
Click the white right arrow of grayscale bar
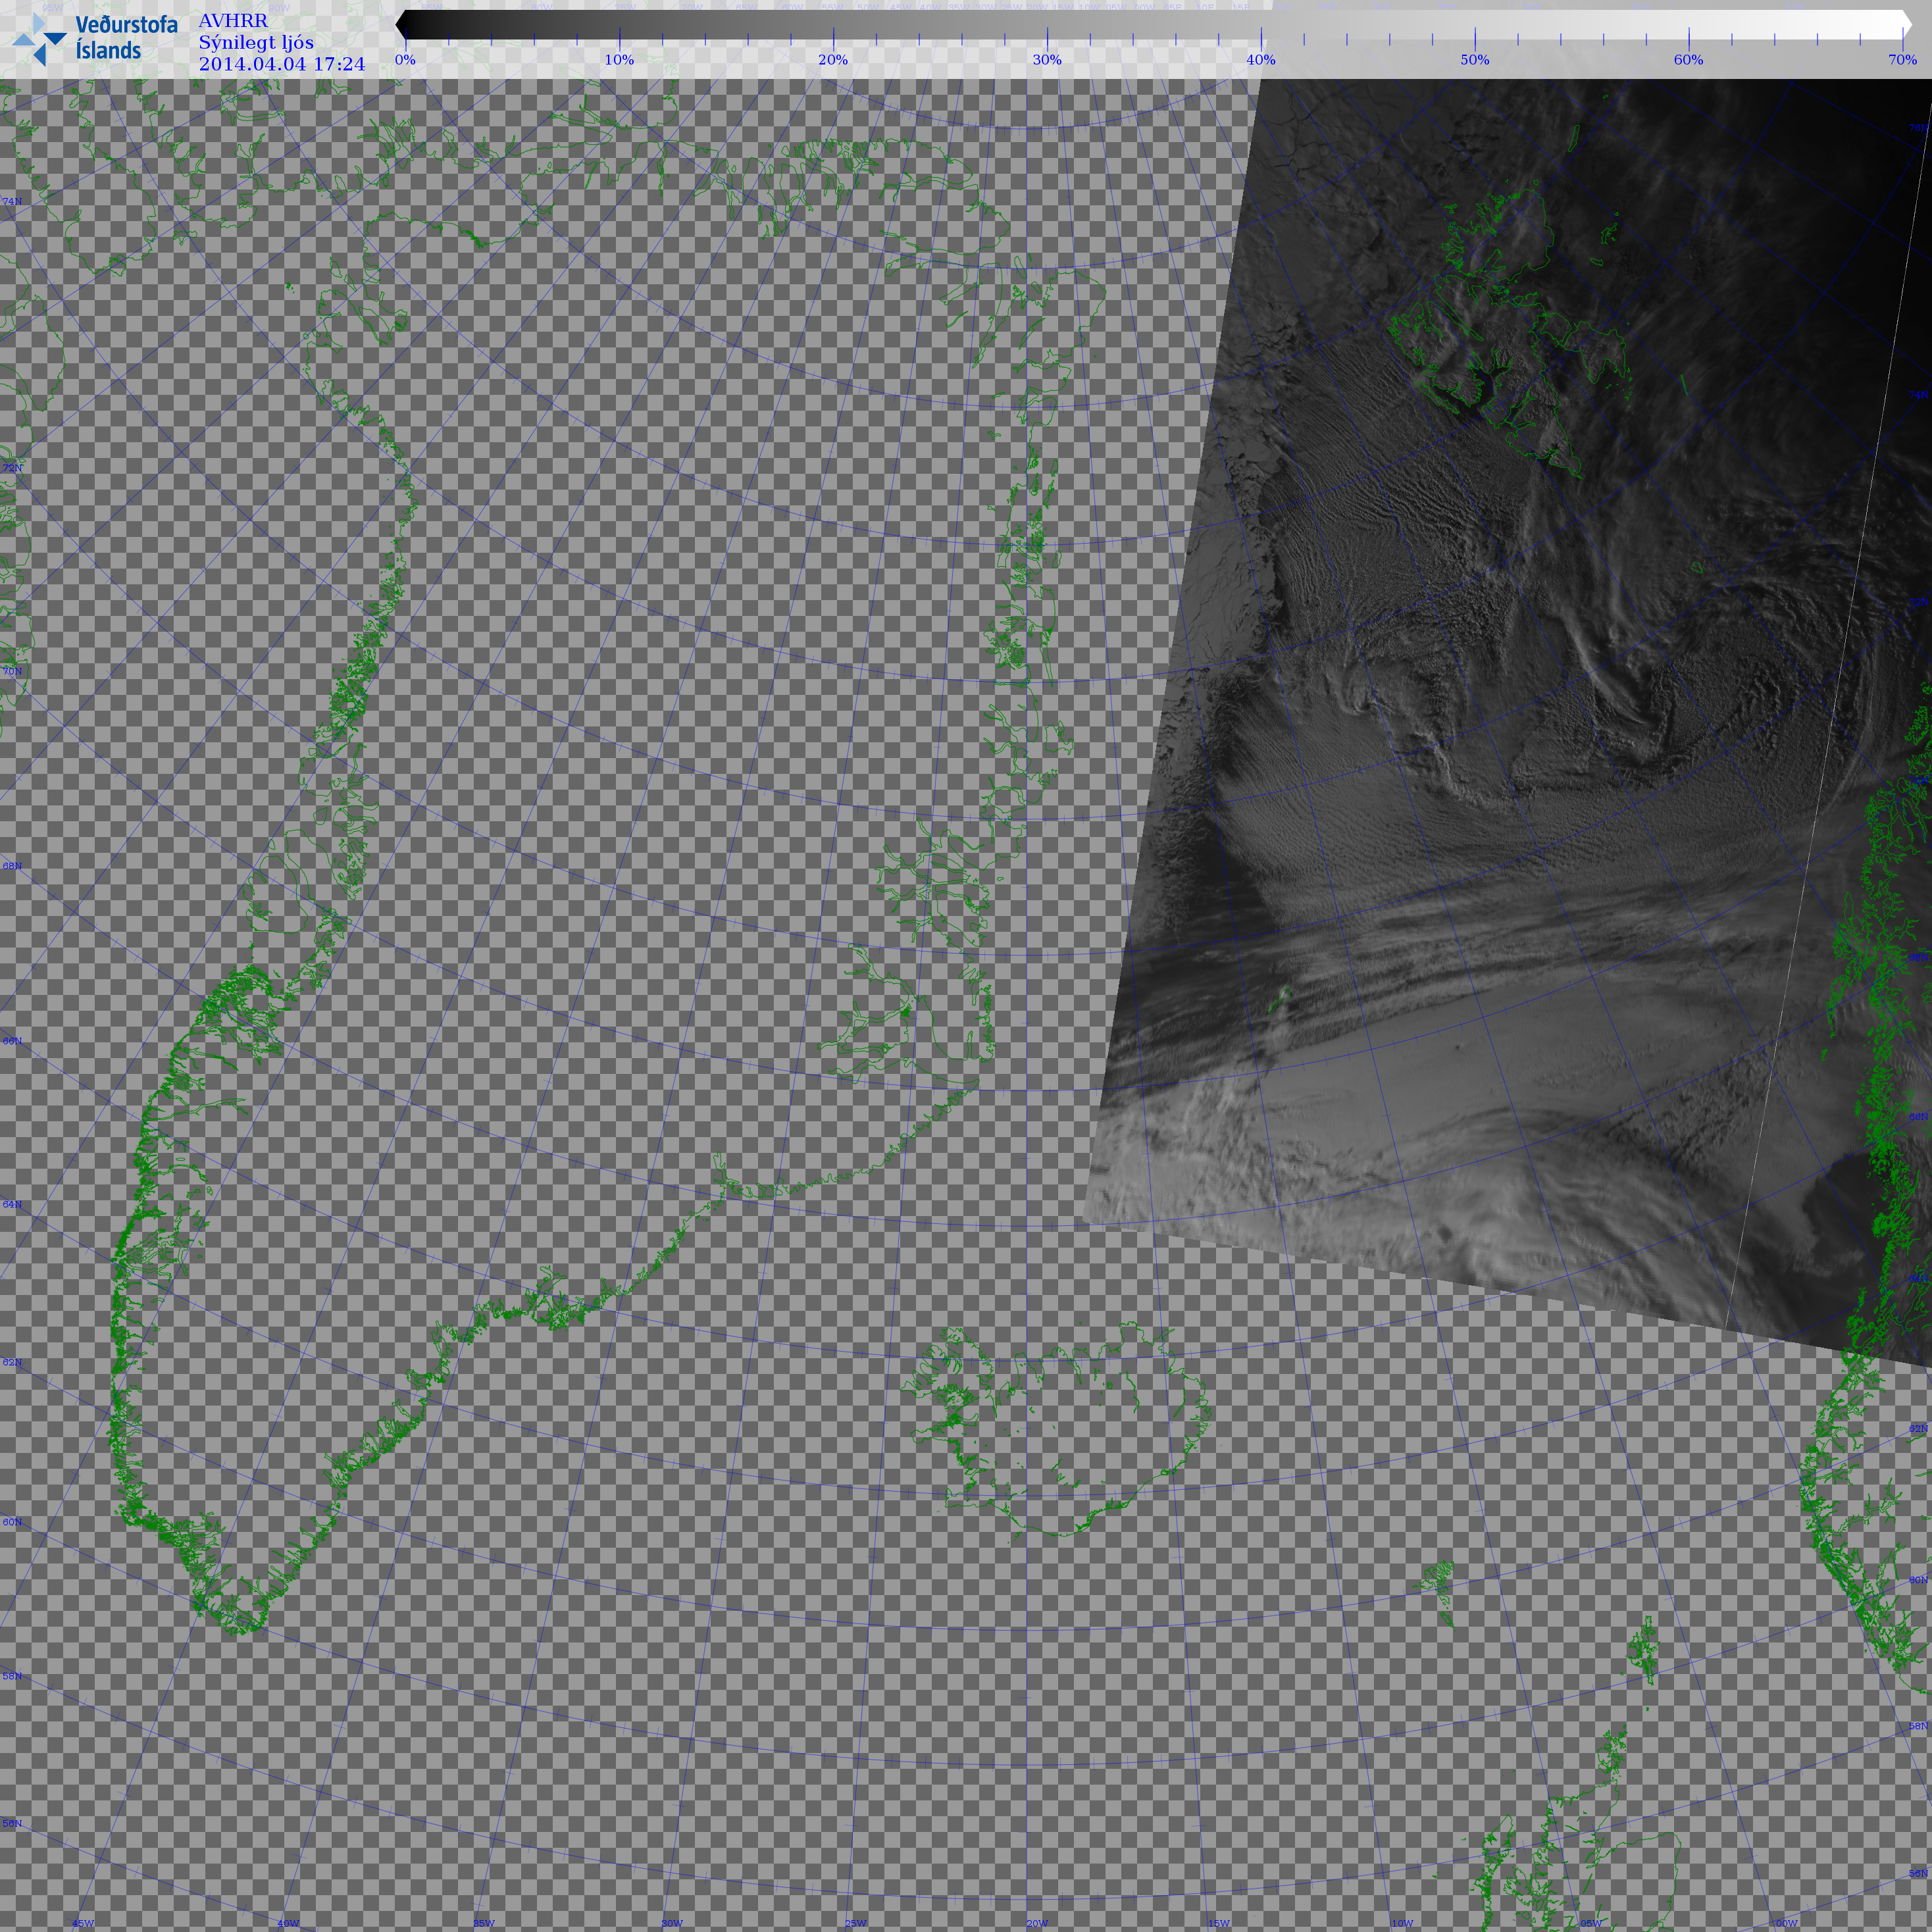(1905, 25)
